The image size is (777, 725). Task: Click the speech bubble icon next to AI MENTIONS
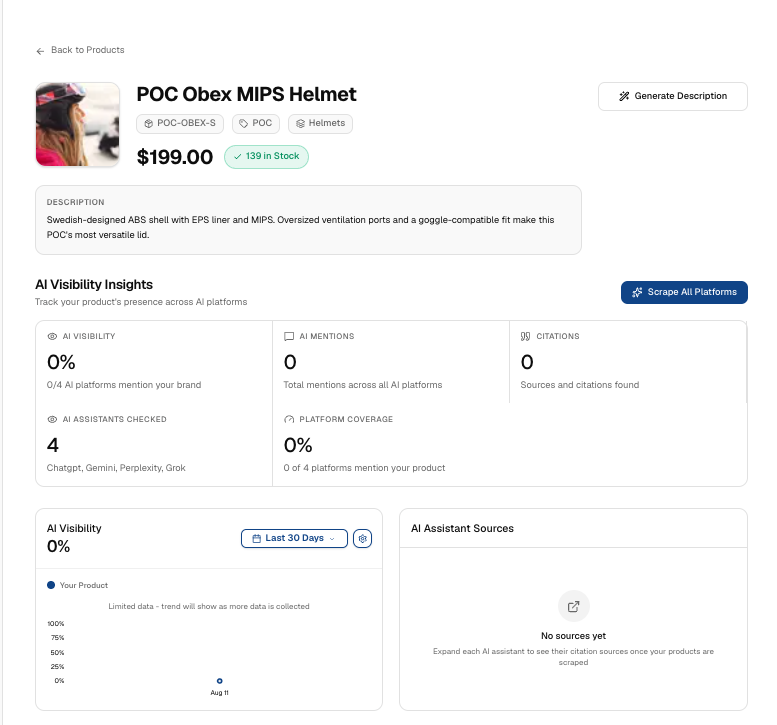point(289,336)
